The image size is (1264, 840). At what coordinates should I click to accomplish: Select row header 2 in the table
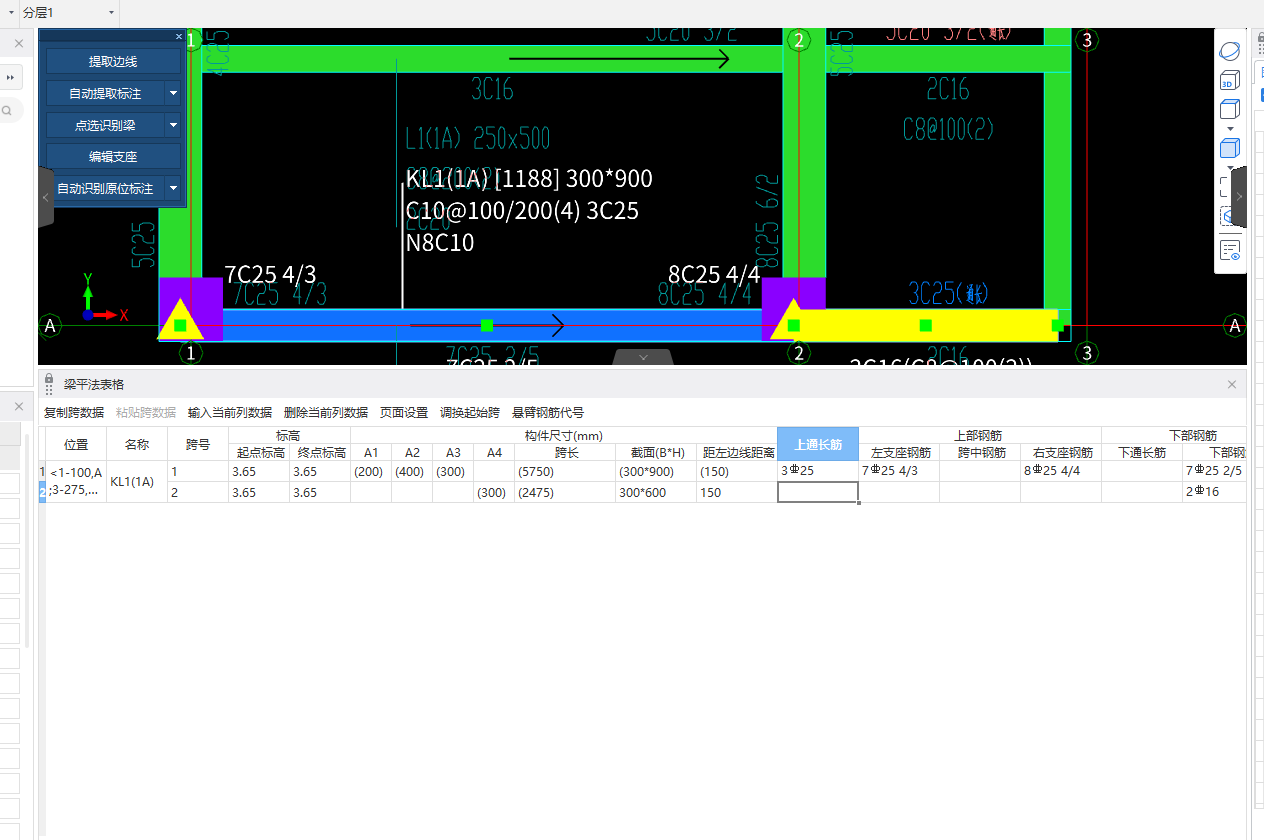(x=42, y=492)
